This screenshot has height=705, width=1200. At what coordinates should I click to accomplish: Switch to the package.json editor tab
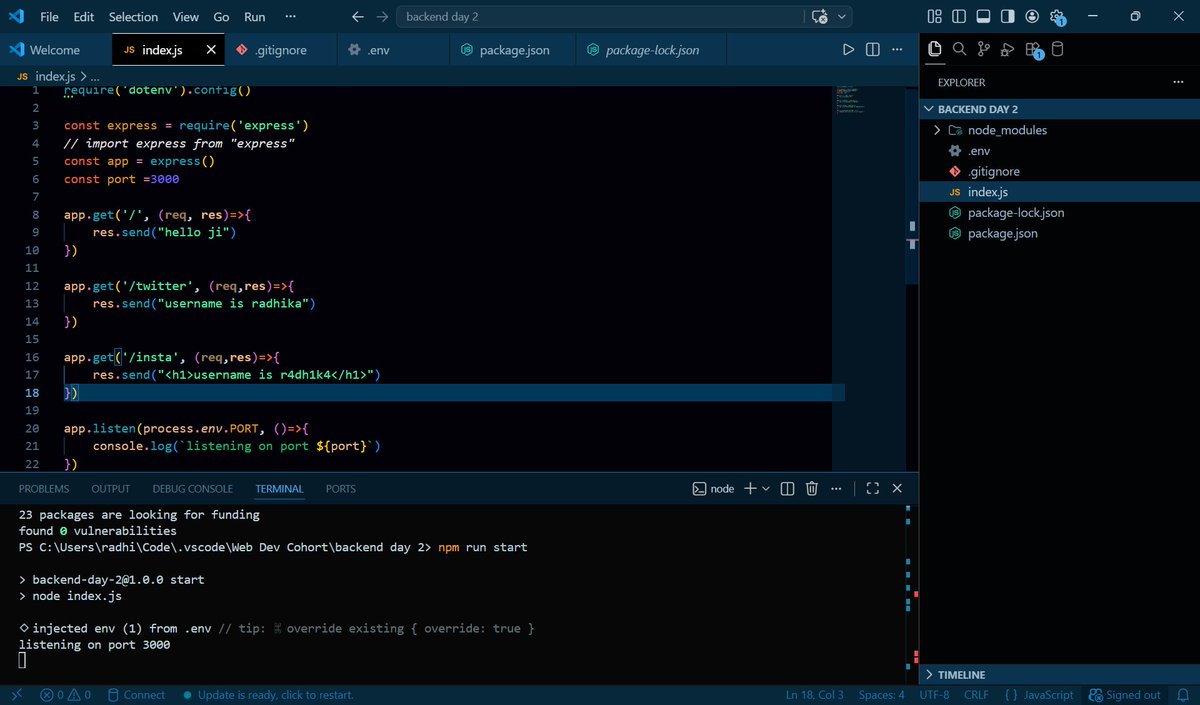(513, 49)
